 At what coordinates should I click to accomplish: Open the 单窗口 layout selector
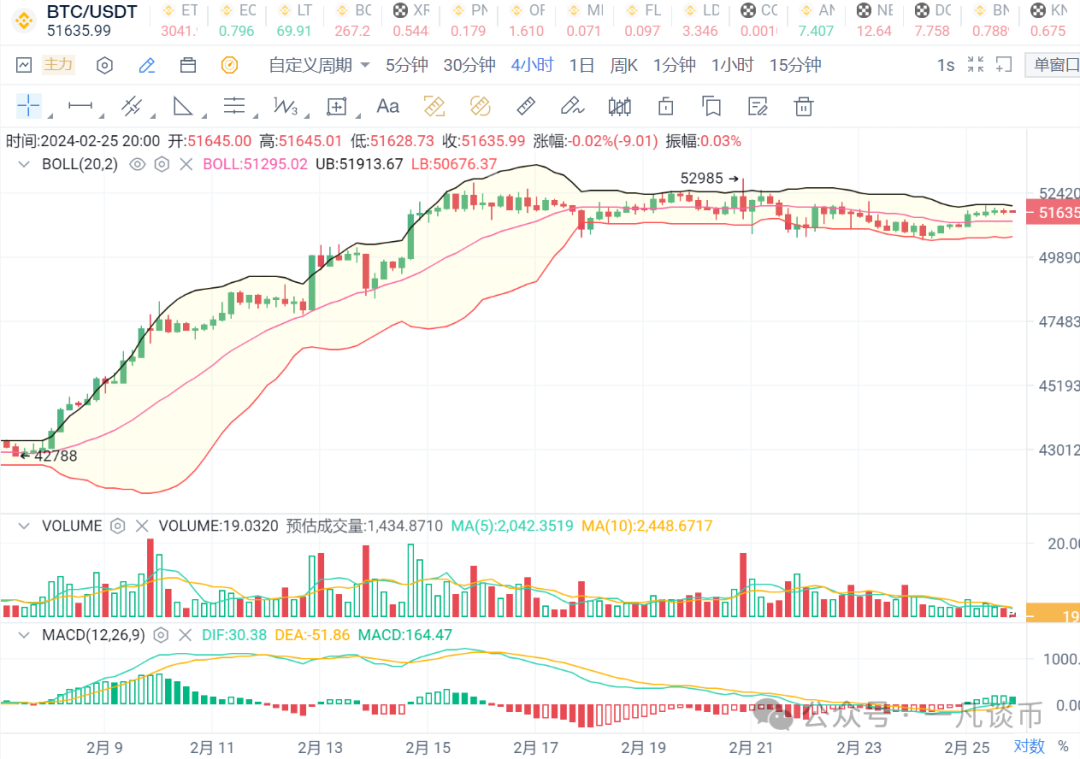point(1053,65)
